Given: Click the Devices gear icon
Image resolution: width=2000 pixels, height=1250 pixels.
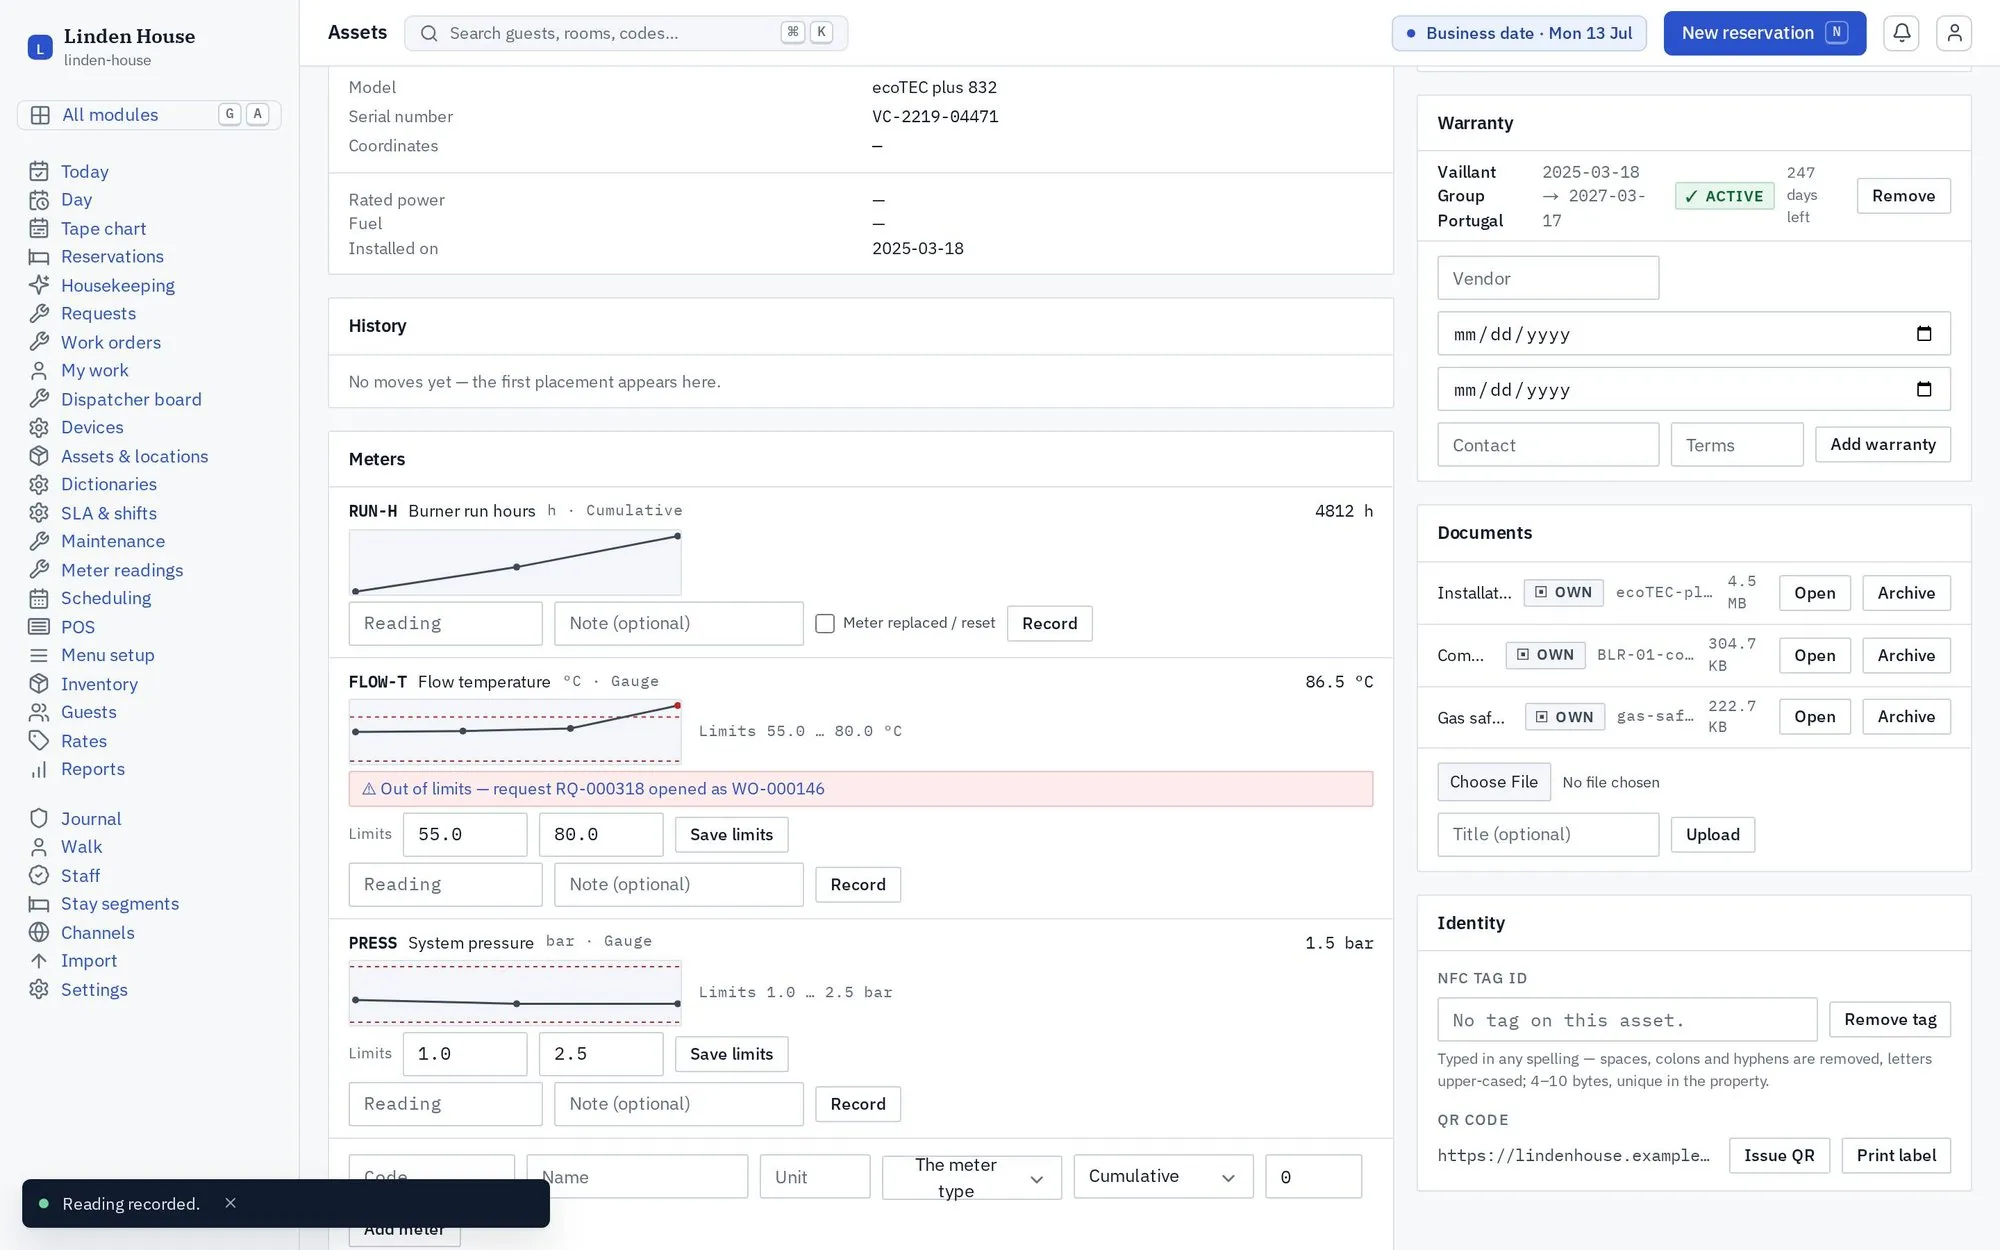Looking at the screenshot, I should click(x=39, y=428).
